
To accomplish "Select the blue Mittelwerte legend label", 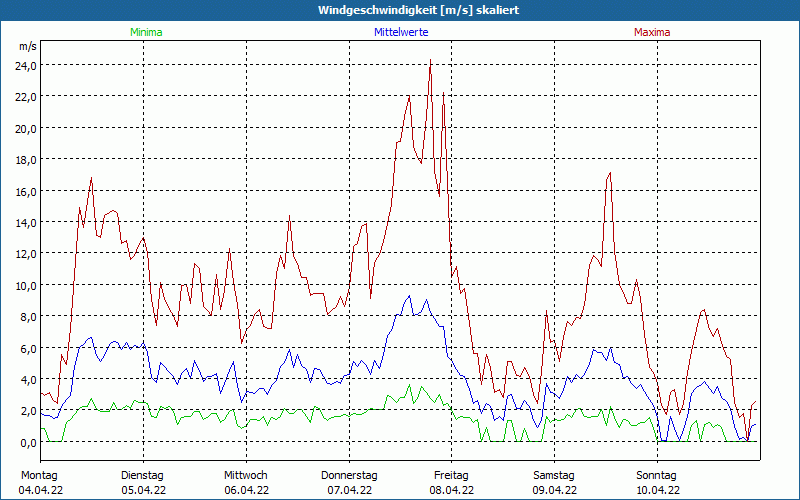I will tap(399, 32).
